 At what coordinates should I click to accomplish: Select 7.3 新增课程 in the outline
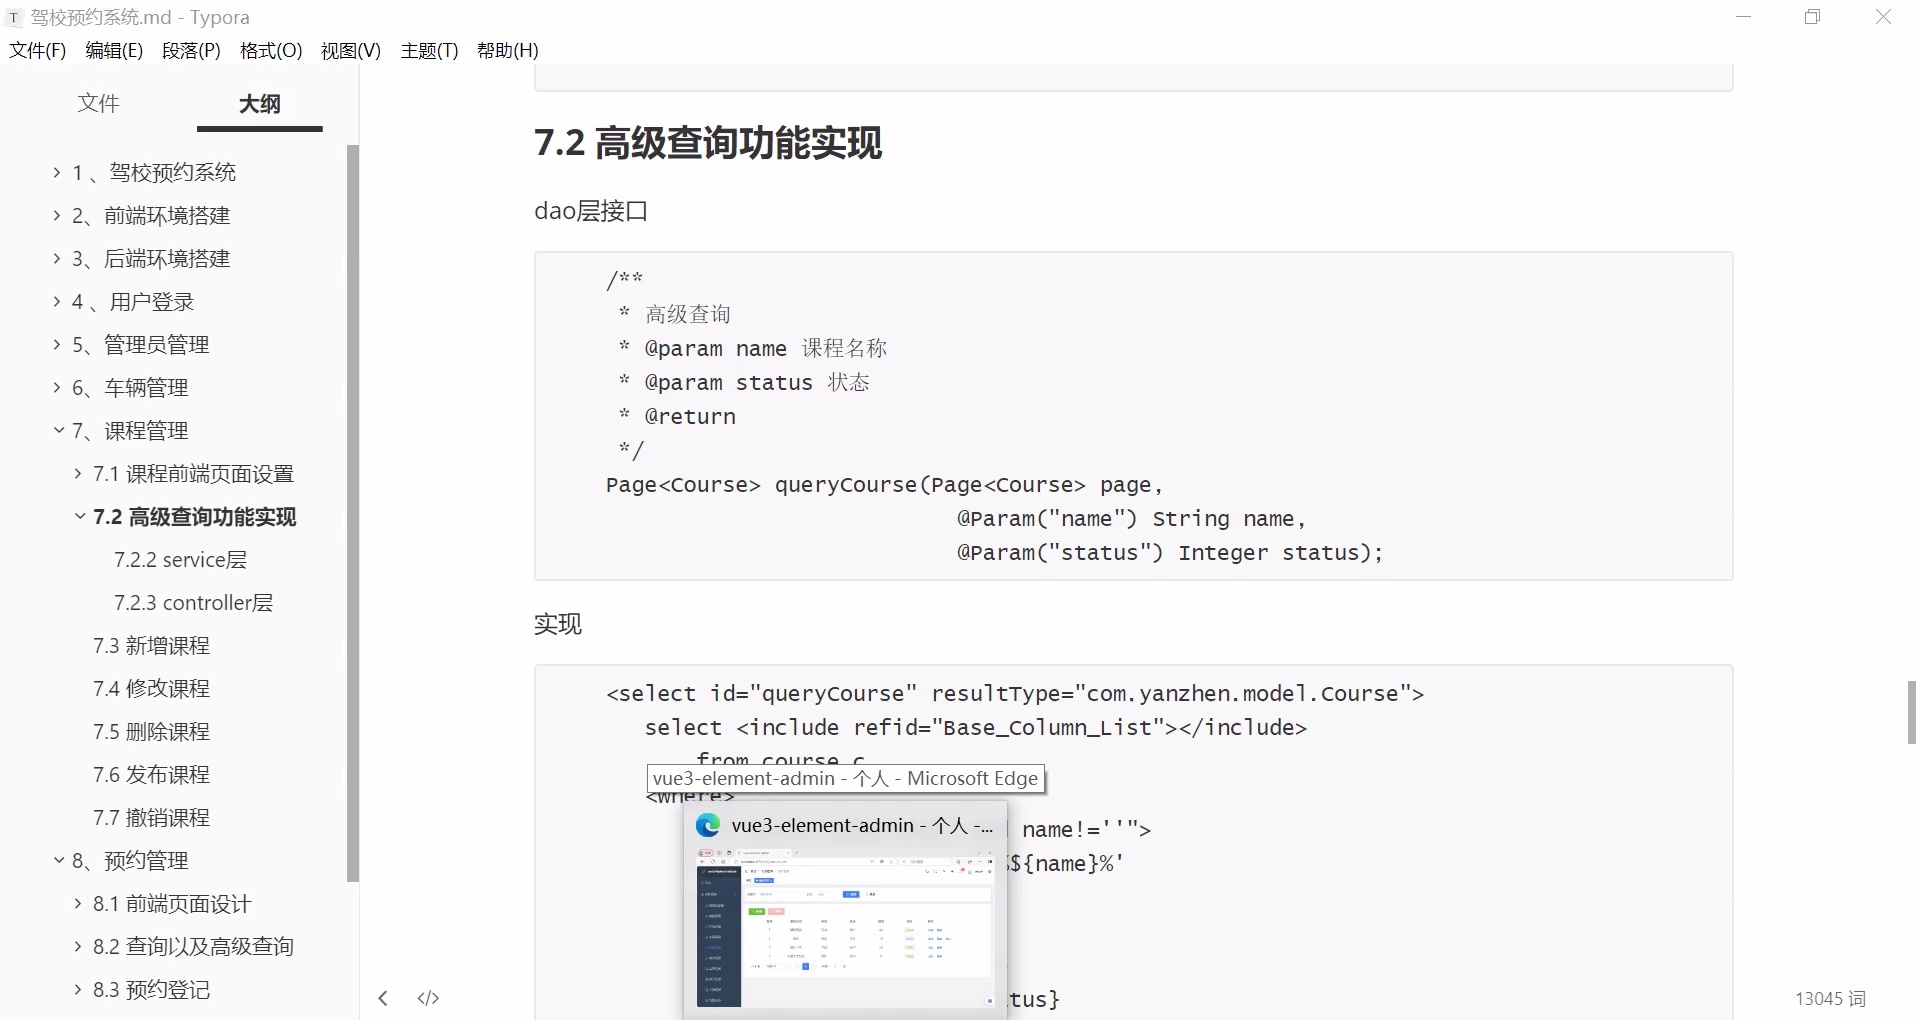pos(151,645)
